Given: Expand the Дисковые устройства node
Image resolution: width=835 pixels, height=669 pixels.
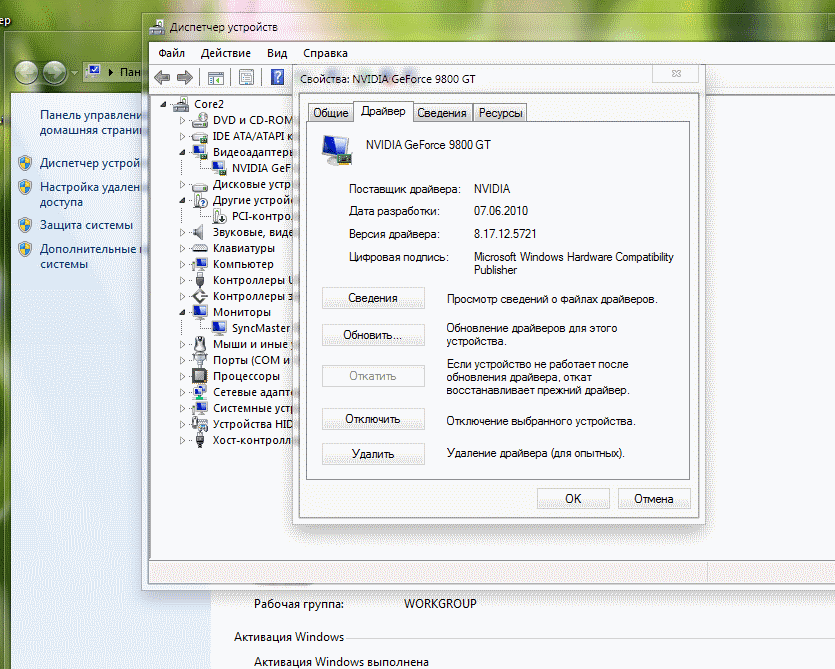Looking at the screenshot, I should coord(182,184).
